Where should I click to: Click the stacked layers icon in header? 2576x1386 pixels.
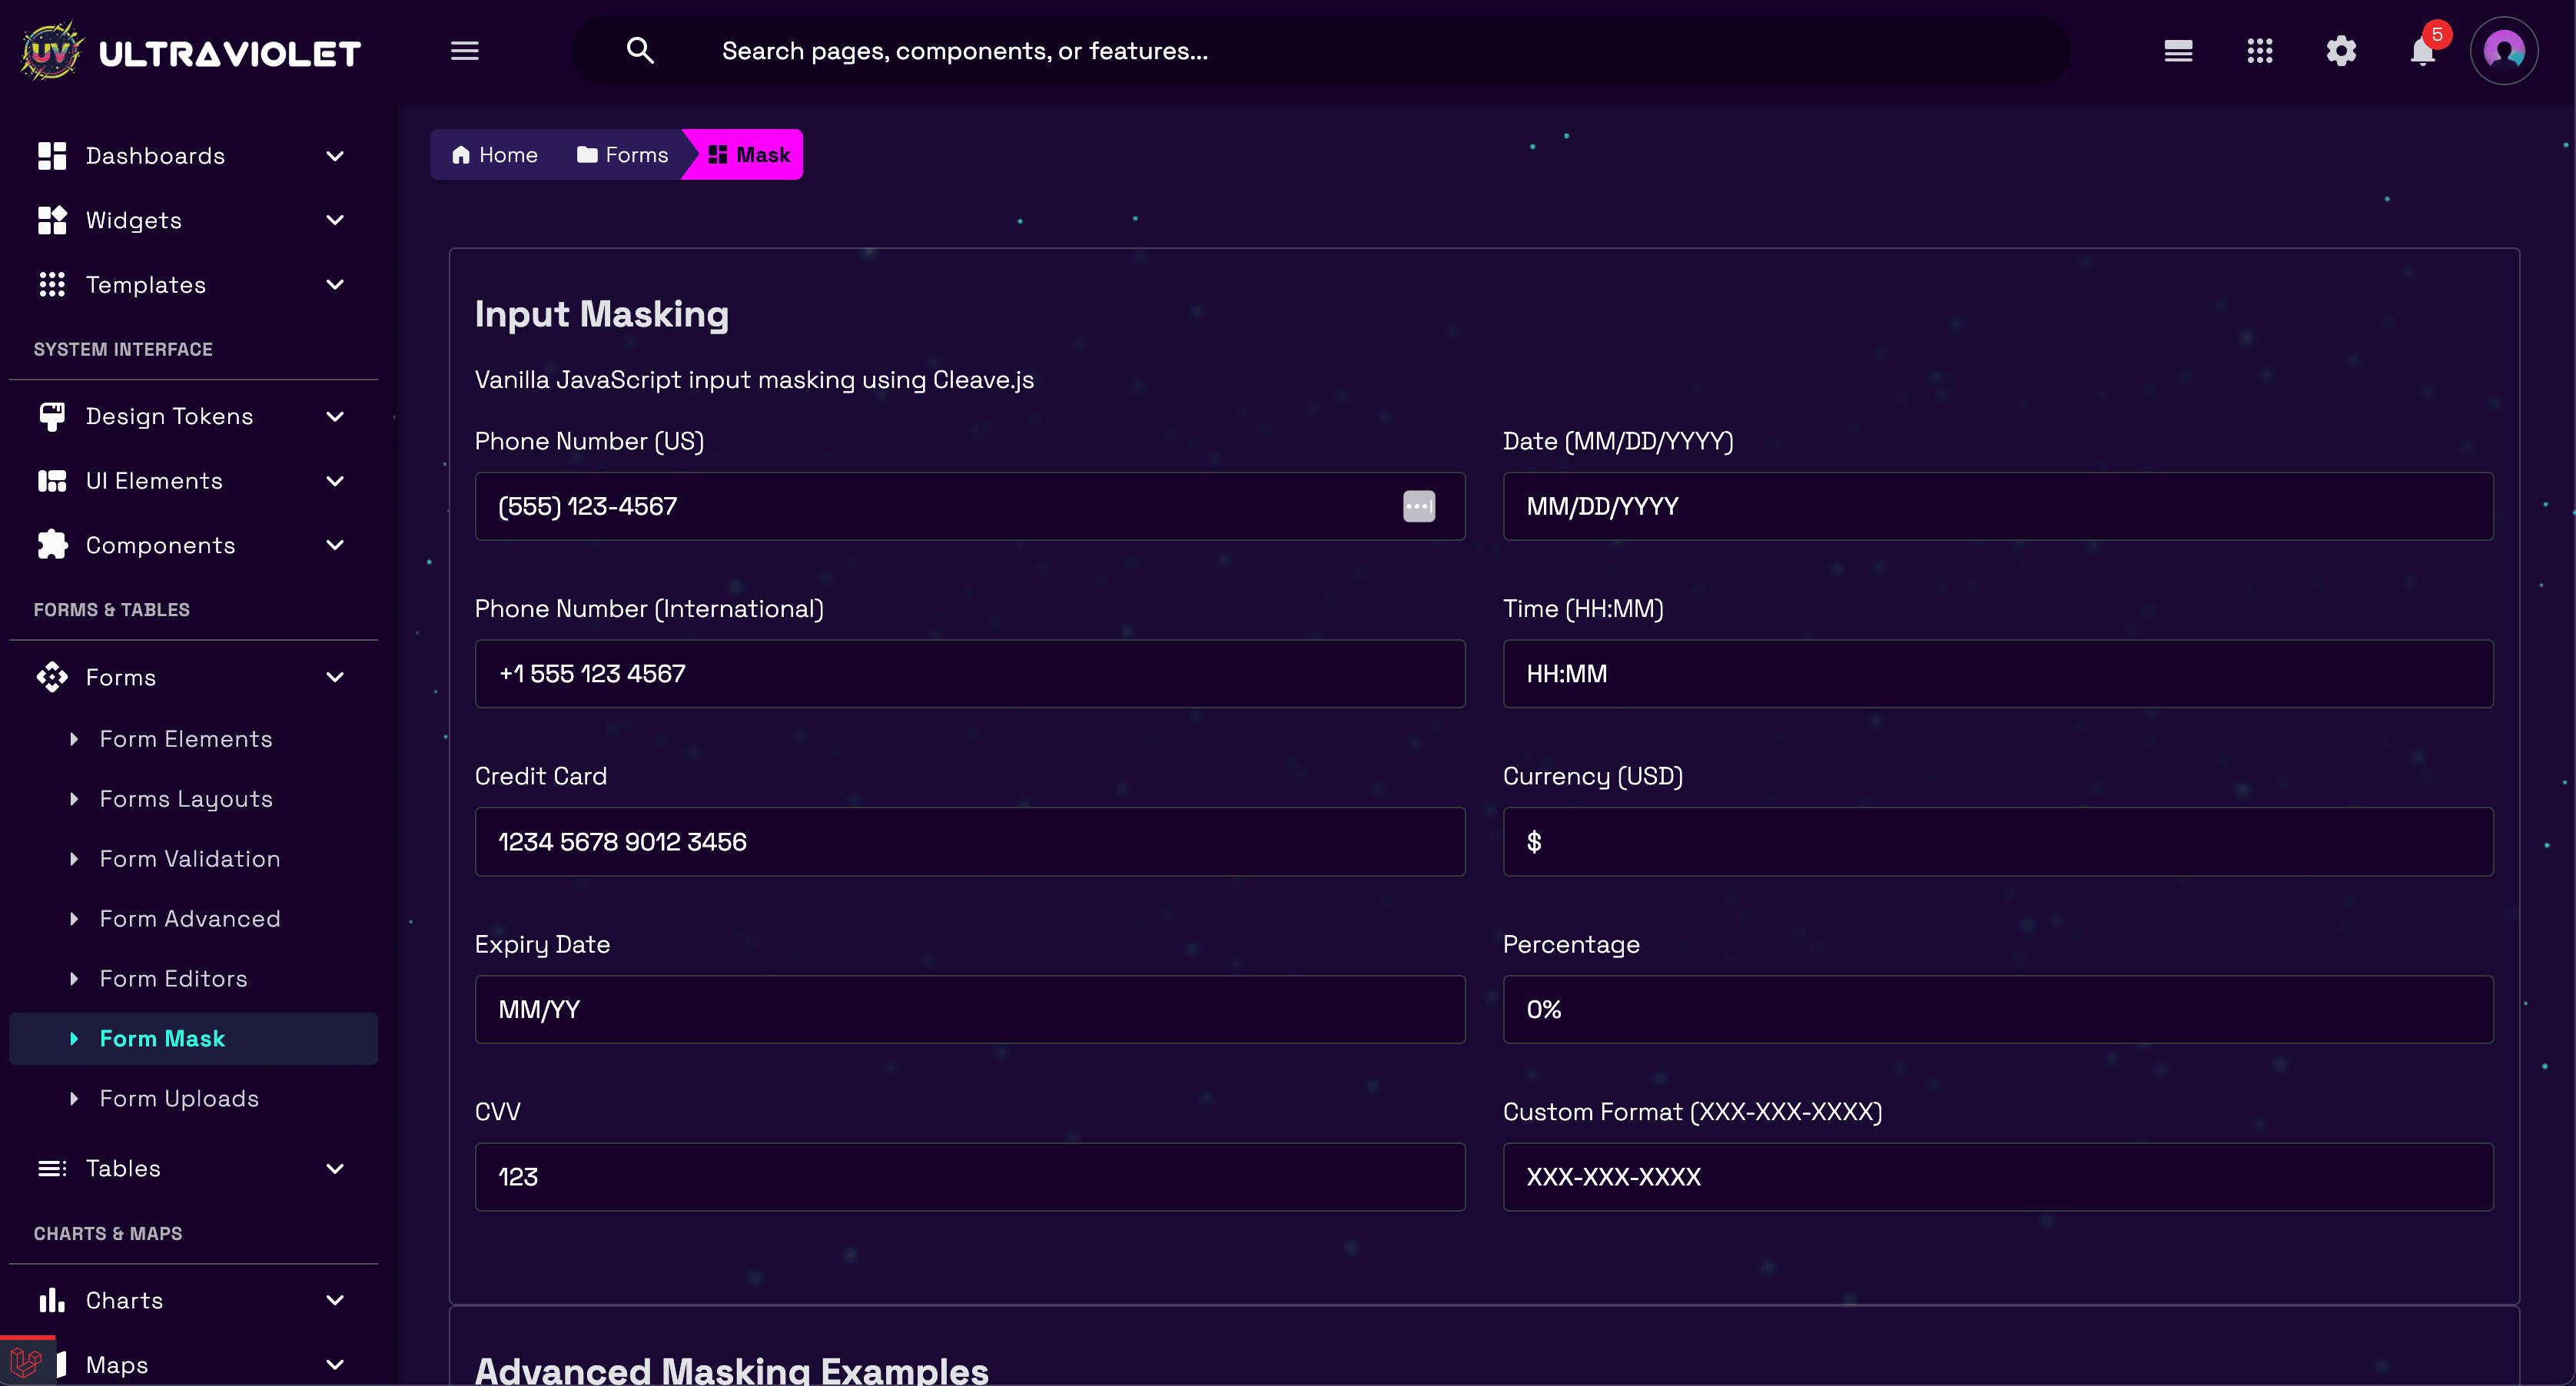[2178, 51]
